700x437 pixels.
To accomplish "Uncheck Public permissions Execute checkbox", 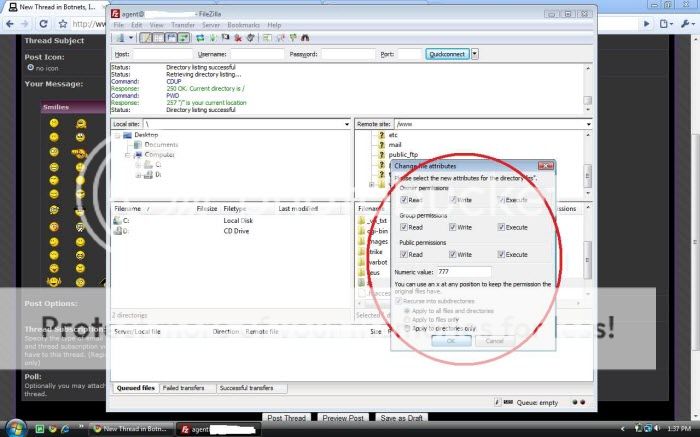I will 500,254.
